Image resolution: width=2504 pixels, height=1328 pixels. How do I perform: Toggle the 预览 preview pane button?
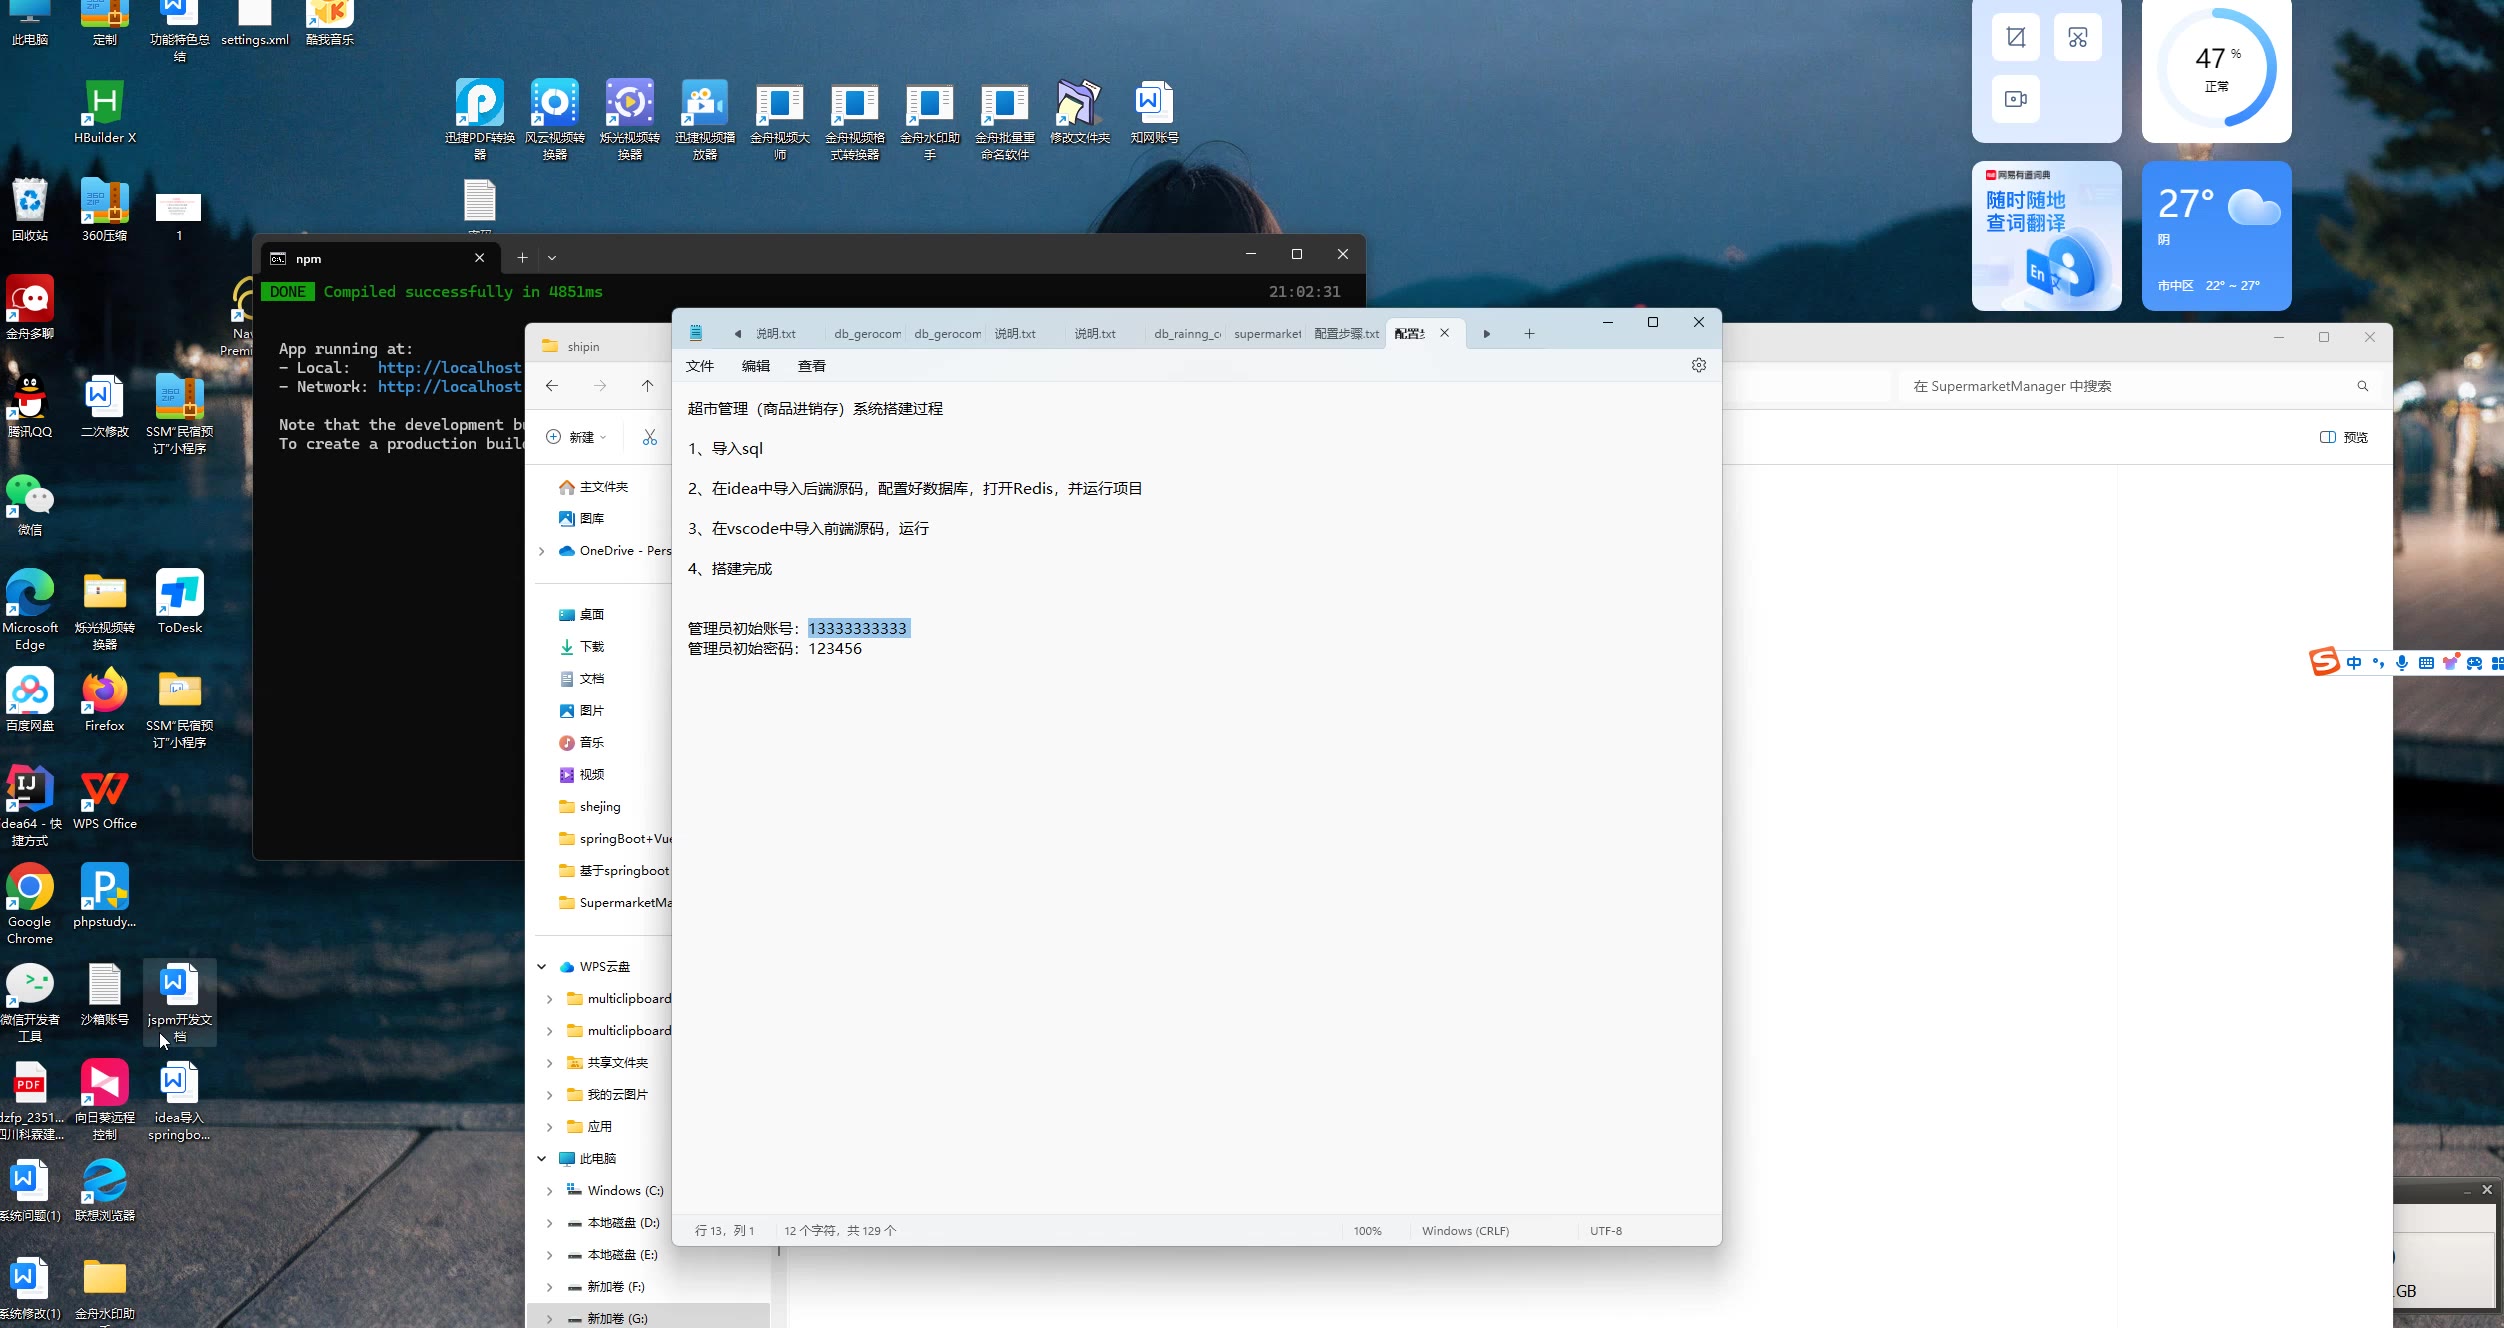coord(2343,437)
